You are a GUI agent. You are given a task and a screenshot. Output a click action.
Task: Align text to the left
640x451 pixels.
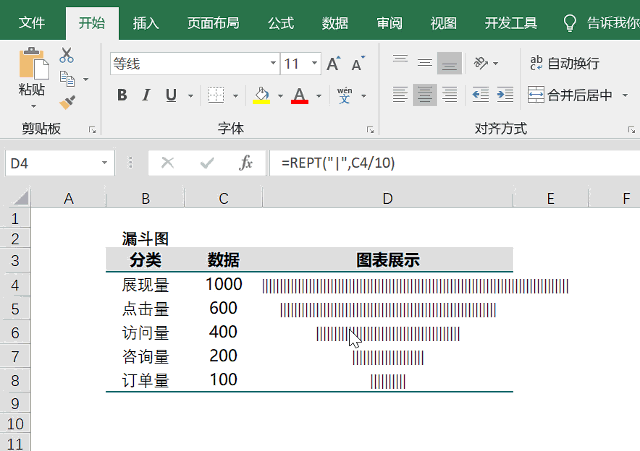click(x=400, y=95)
